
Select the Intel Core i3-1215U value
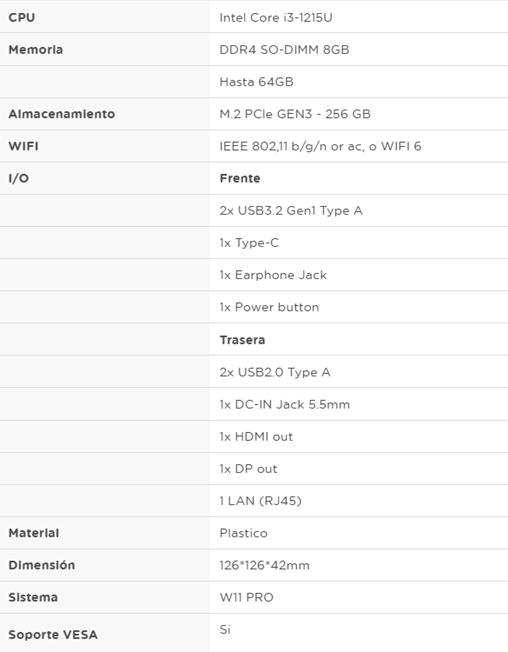(x=276, y=17)
